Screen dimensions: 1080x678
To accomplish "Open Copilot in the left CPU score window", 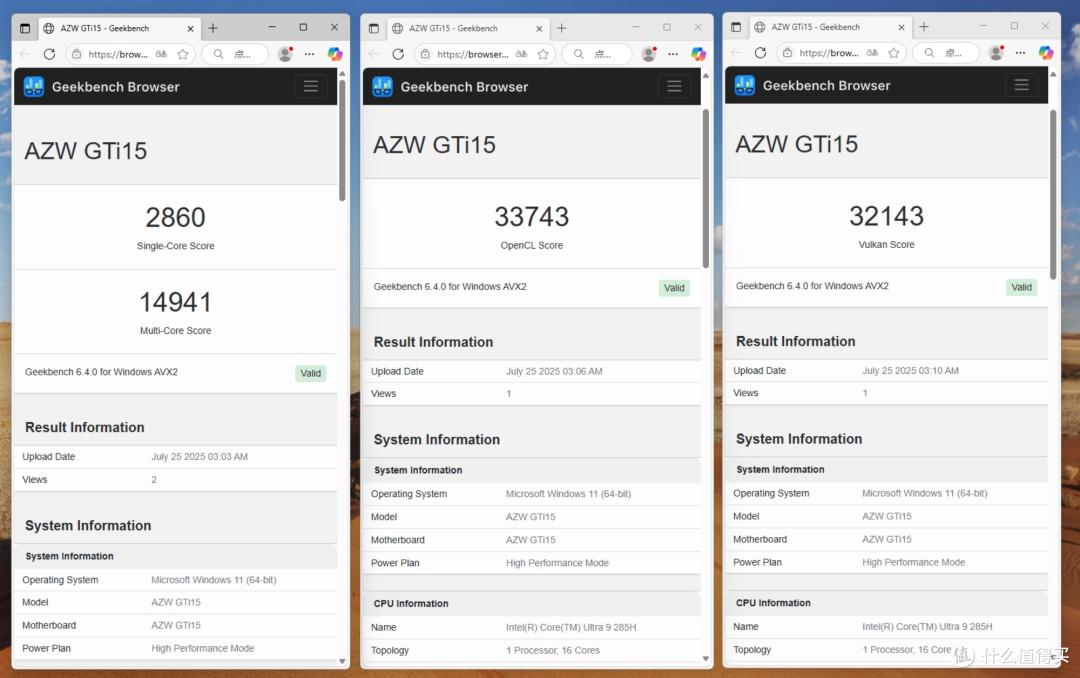I will click(x=335, y=54).
